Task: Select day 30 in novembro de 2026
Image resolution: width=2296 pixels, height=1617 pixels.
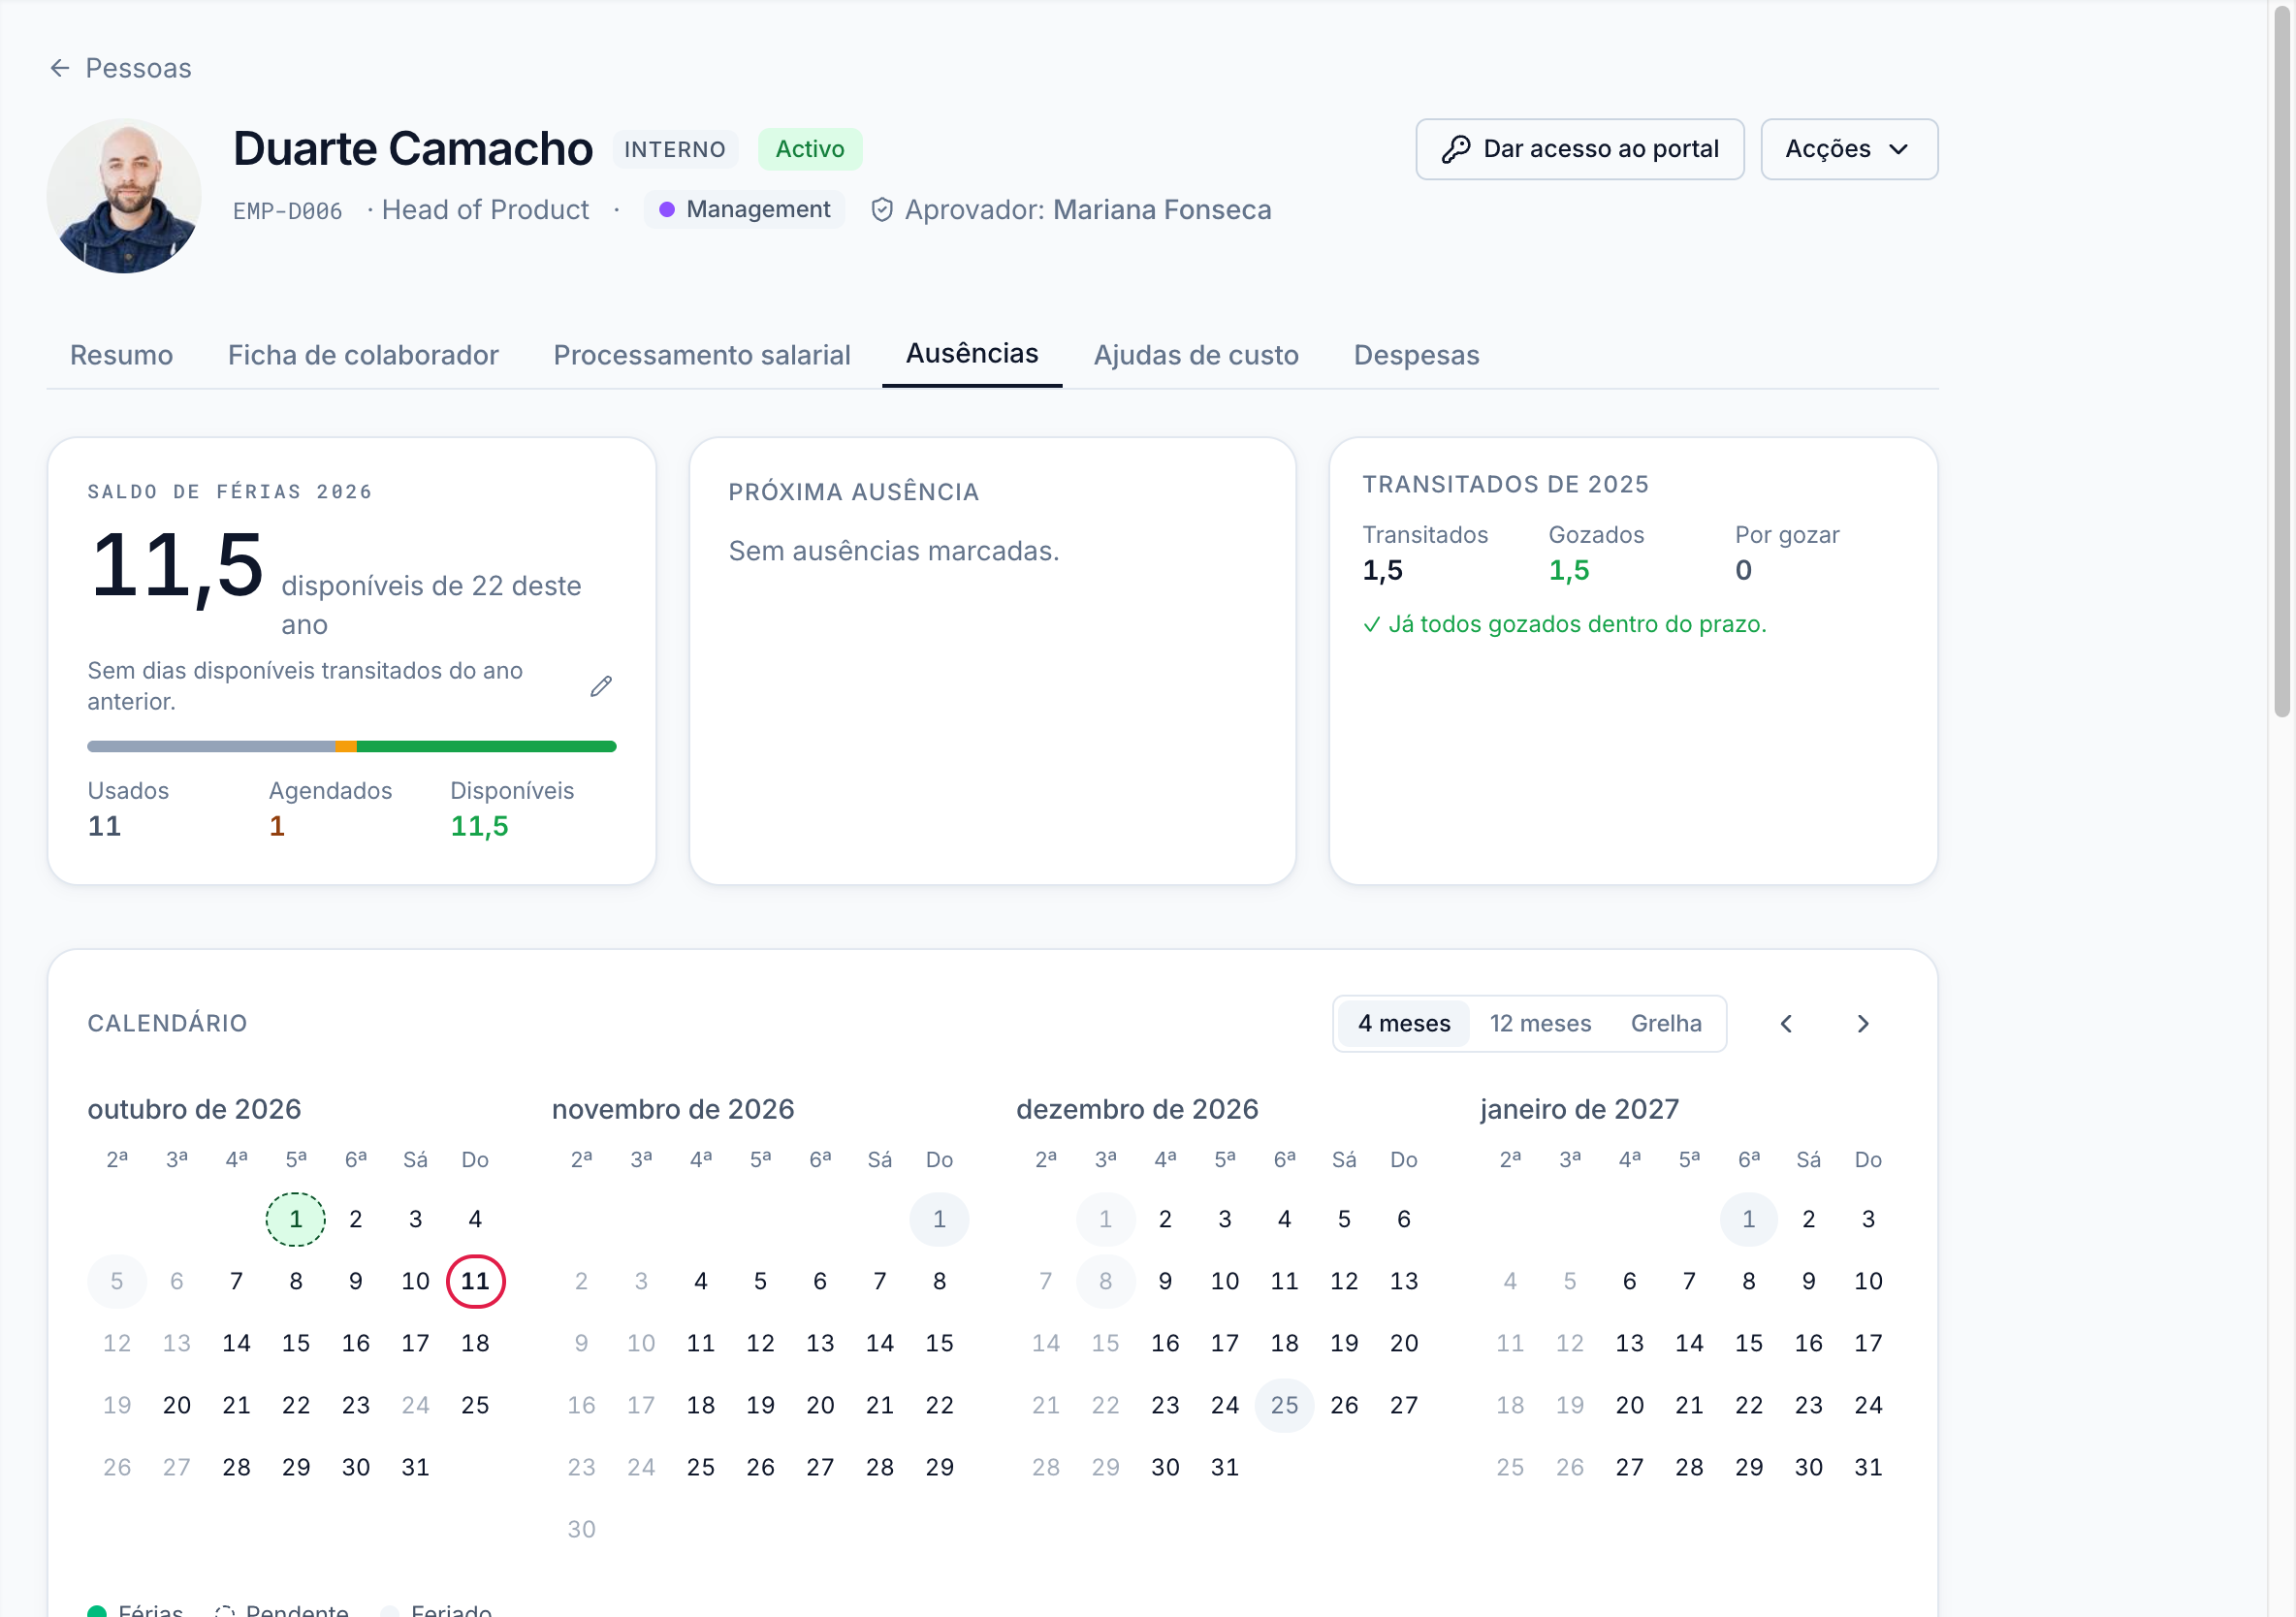Action: click(581, 1529)
